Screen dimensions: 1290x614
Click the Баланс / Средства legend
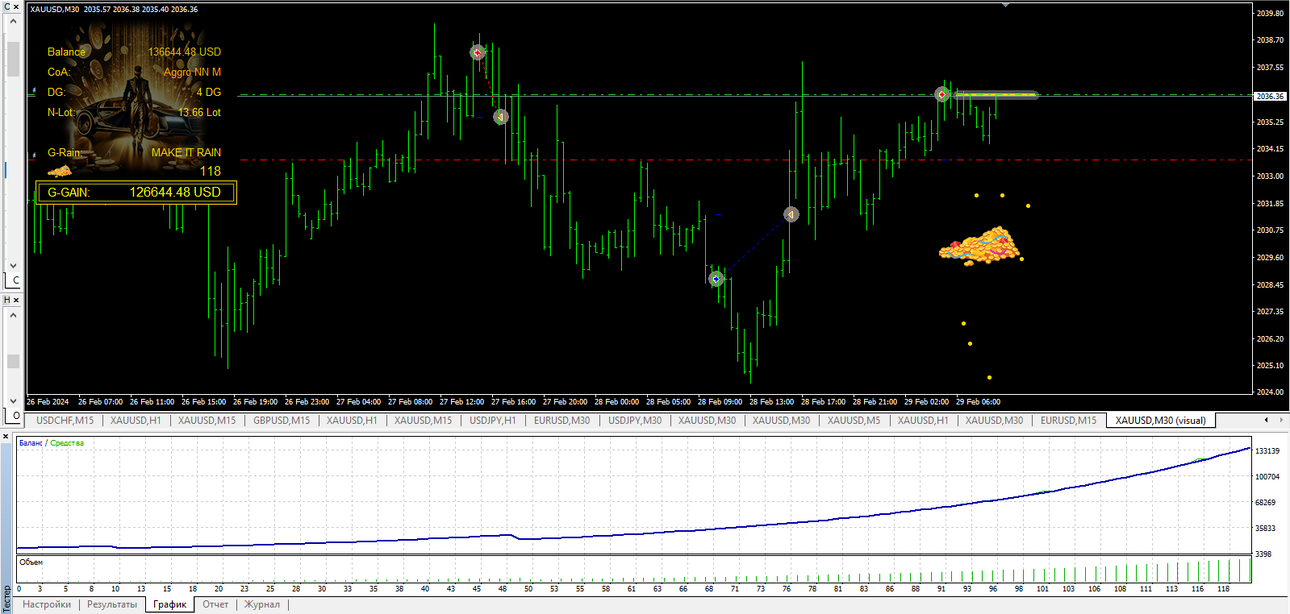(51, 443)
